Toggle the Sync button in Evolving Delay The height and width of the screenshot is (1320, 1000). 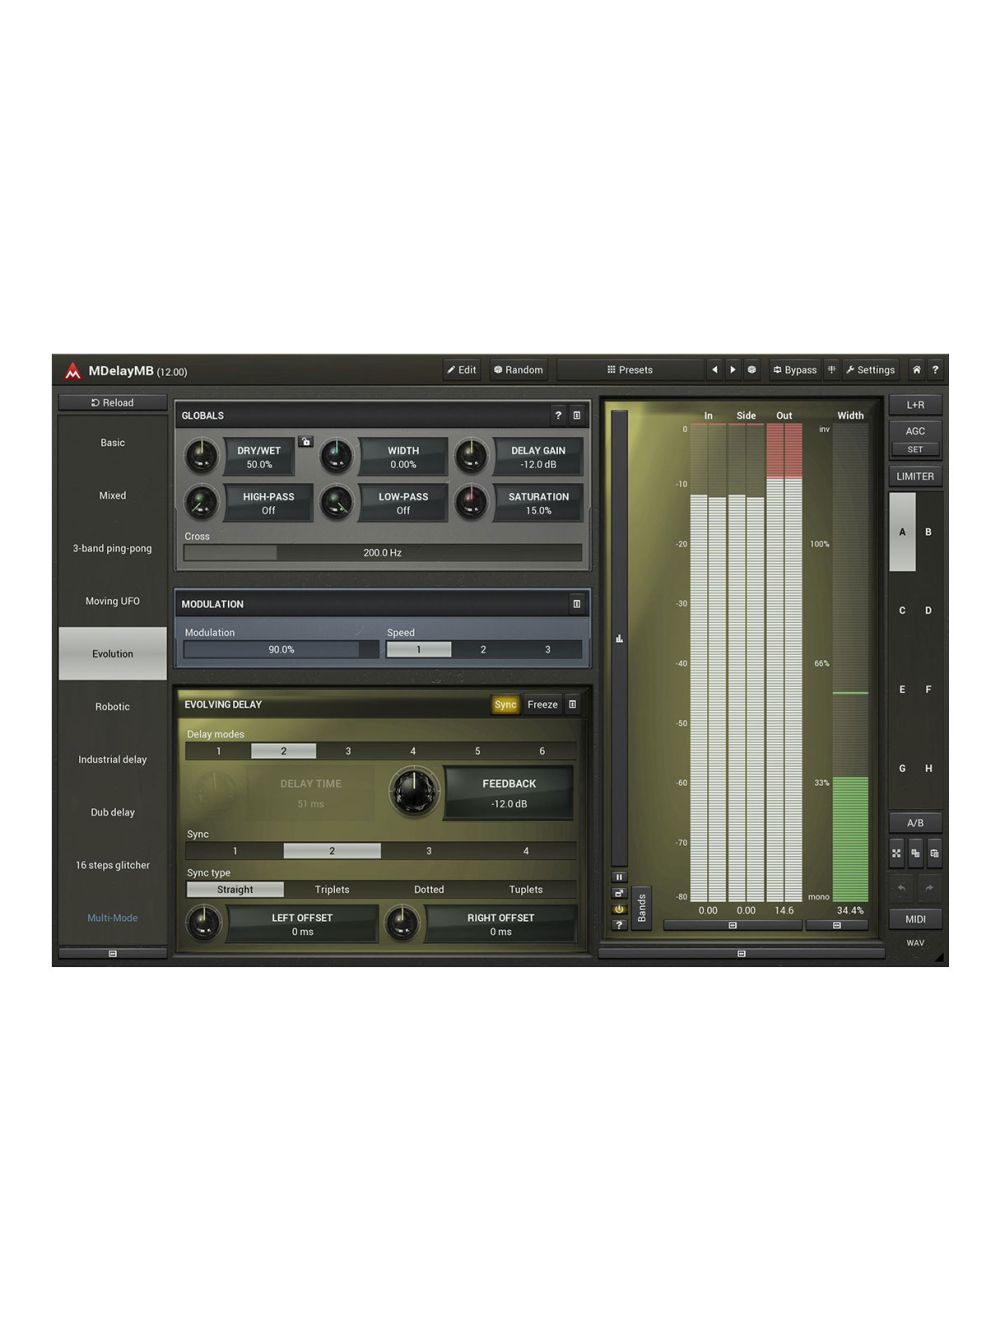505,705
